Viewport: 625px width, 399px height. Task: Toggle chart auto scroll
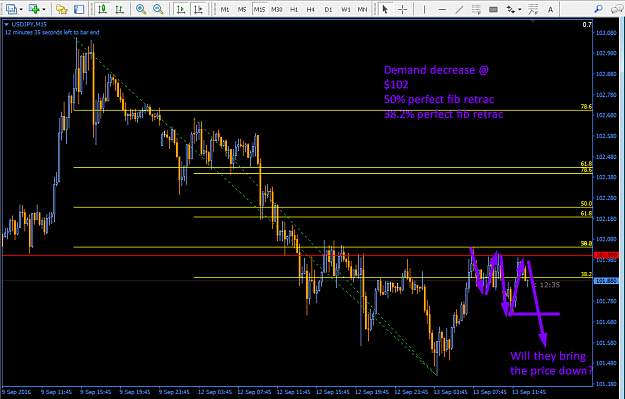[x=181, y=9]
